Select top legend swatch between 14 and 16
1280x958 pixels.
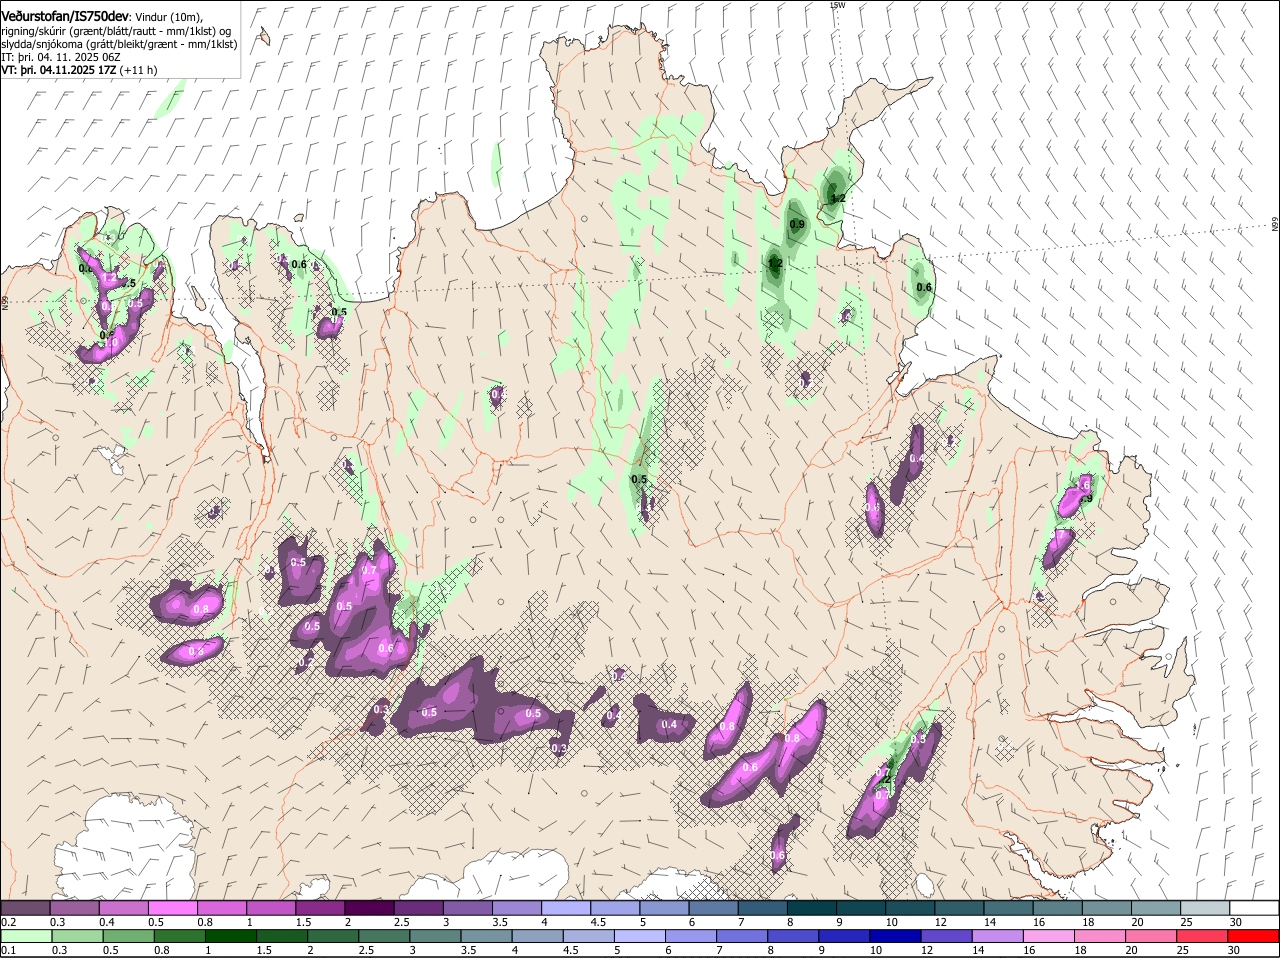point(1008,907)
